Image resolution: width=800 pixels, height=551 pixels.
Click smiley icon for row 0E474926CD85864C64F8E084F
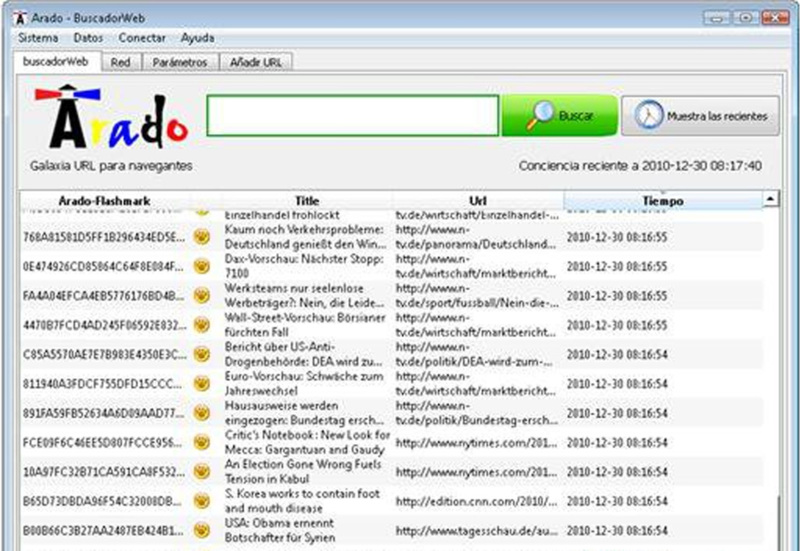coord(202,266)
